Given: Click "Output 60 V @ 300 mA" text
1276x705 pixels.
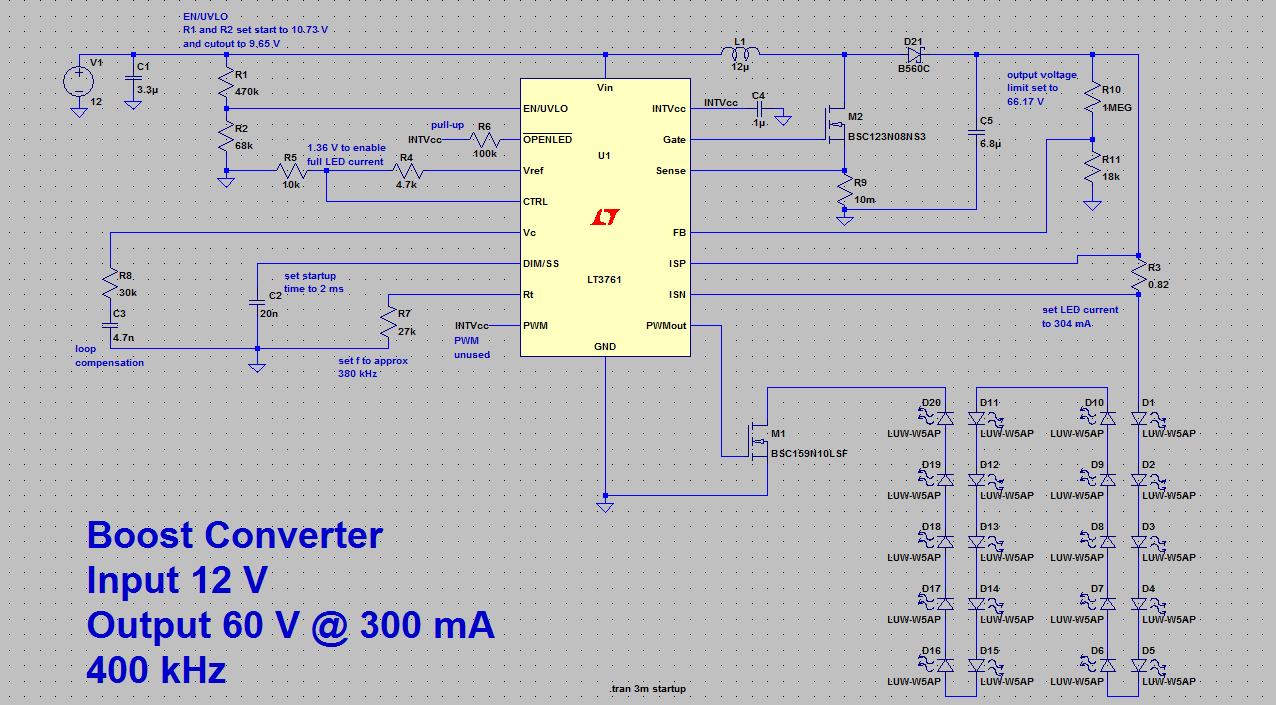Looking at the screenshot, I should pyautogui.click(x=290, y=626).
